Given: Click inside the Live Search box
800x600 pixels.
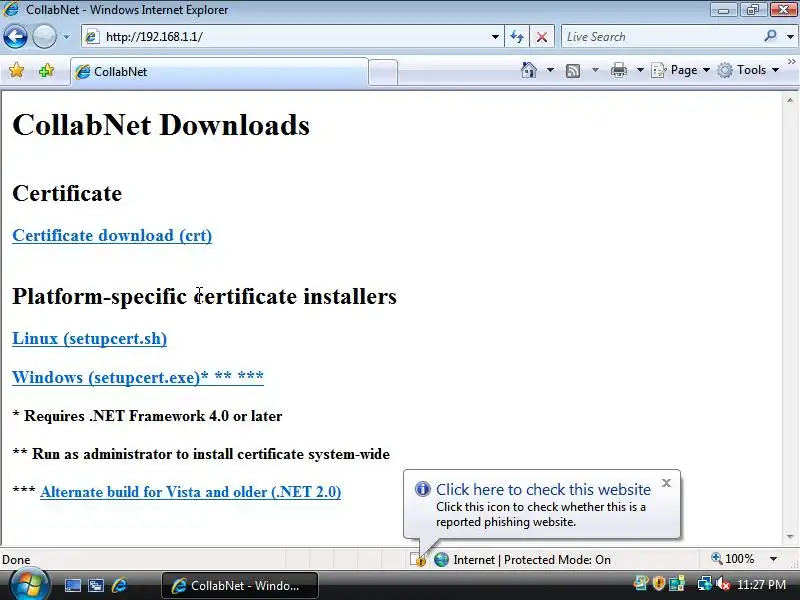Looking at the screenshot, I should (x=661, y=37).
